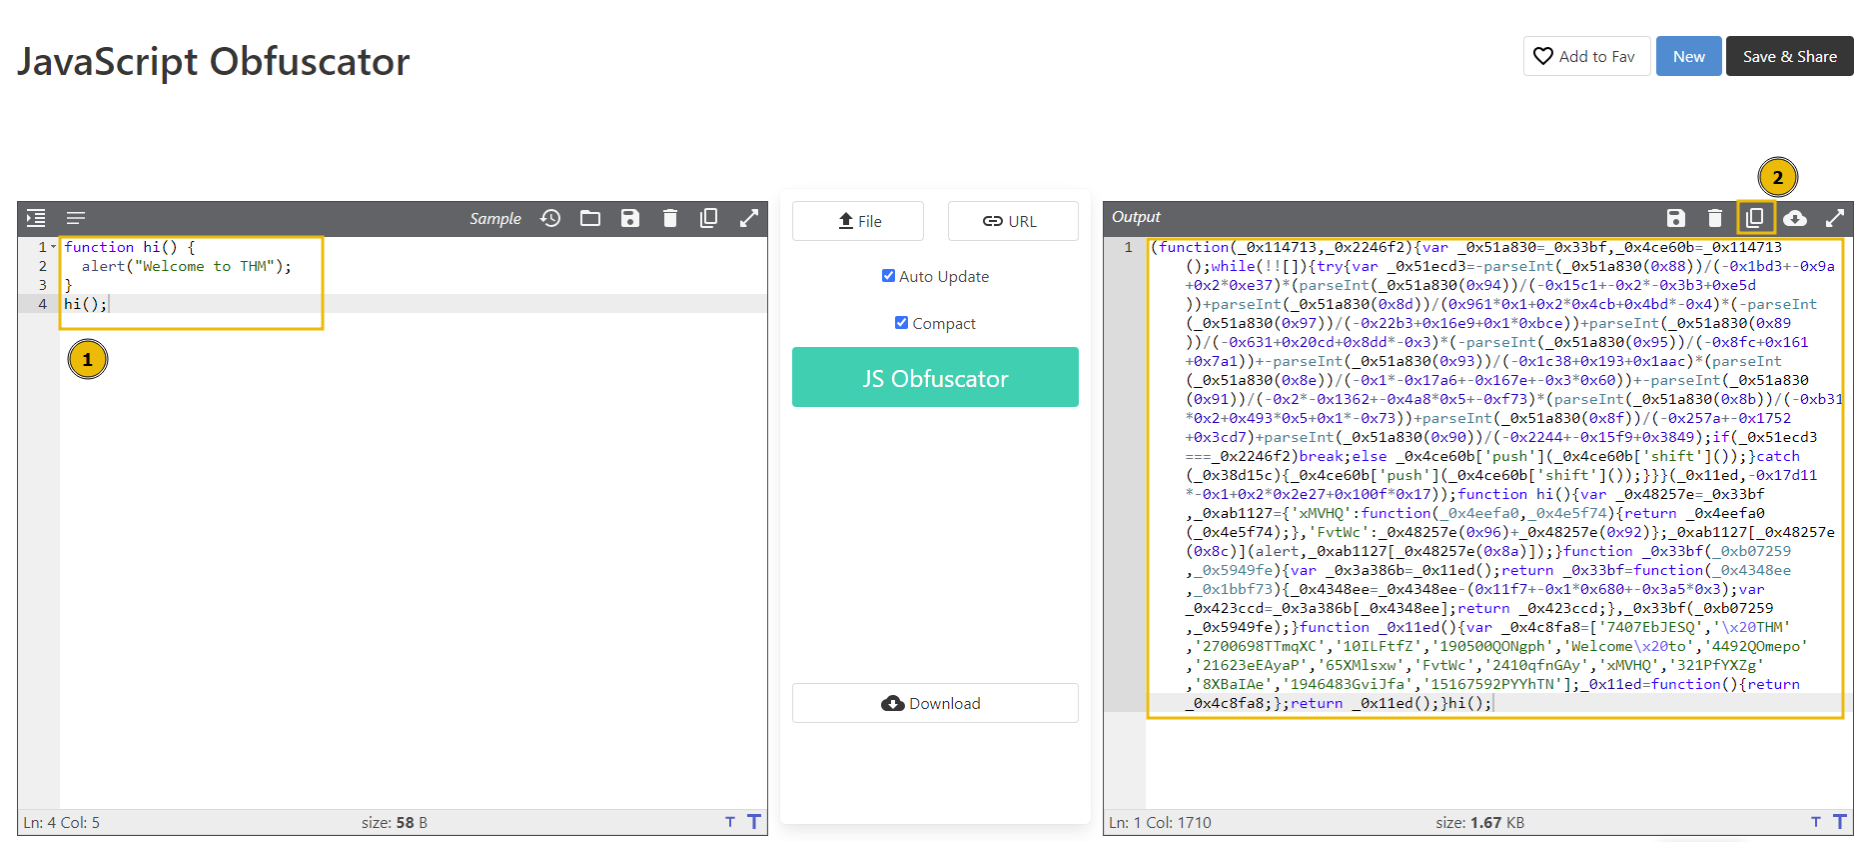Click the 'Output' panel label
The height and width of the screenshot is (844, 1861).
point(1136,217)
